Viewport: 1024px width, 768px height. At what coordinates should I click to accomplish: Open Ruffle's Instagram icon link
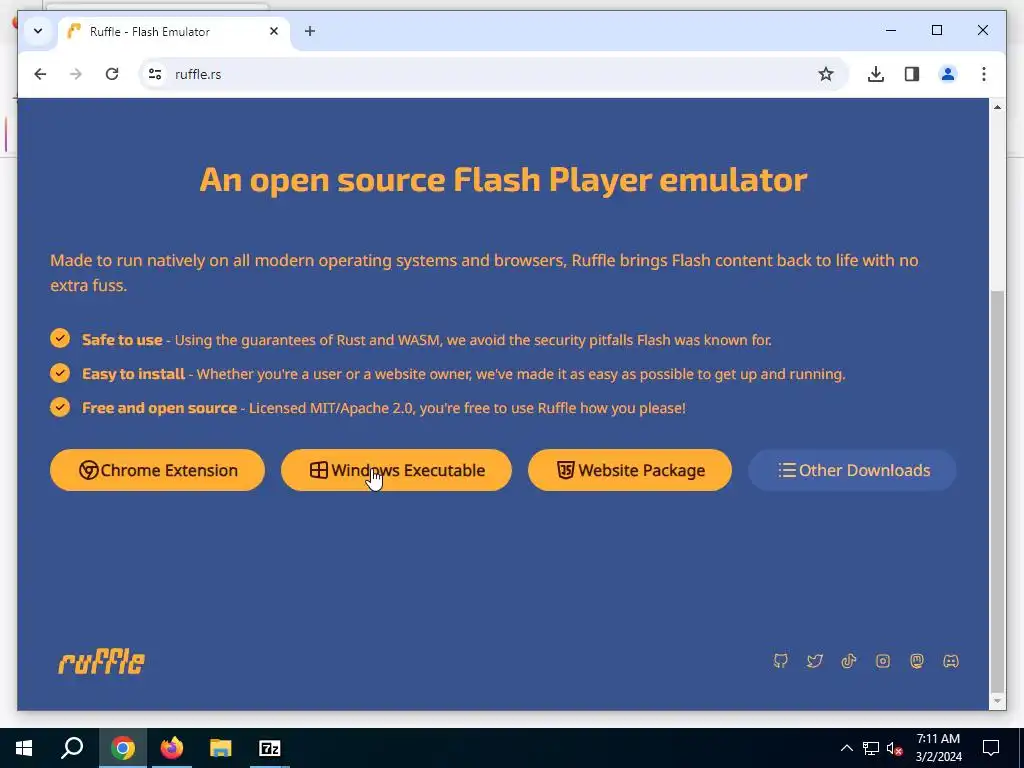coord(883,661)
